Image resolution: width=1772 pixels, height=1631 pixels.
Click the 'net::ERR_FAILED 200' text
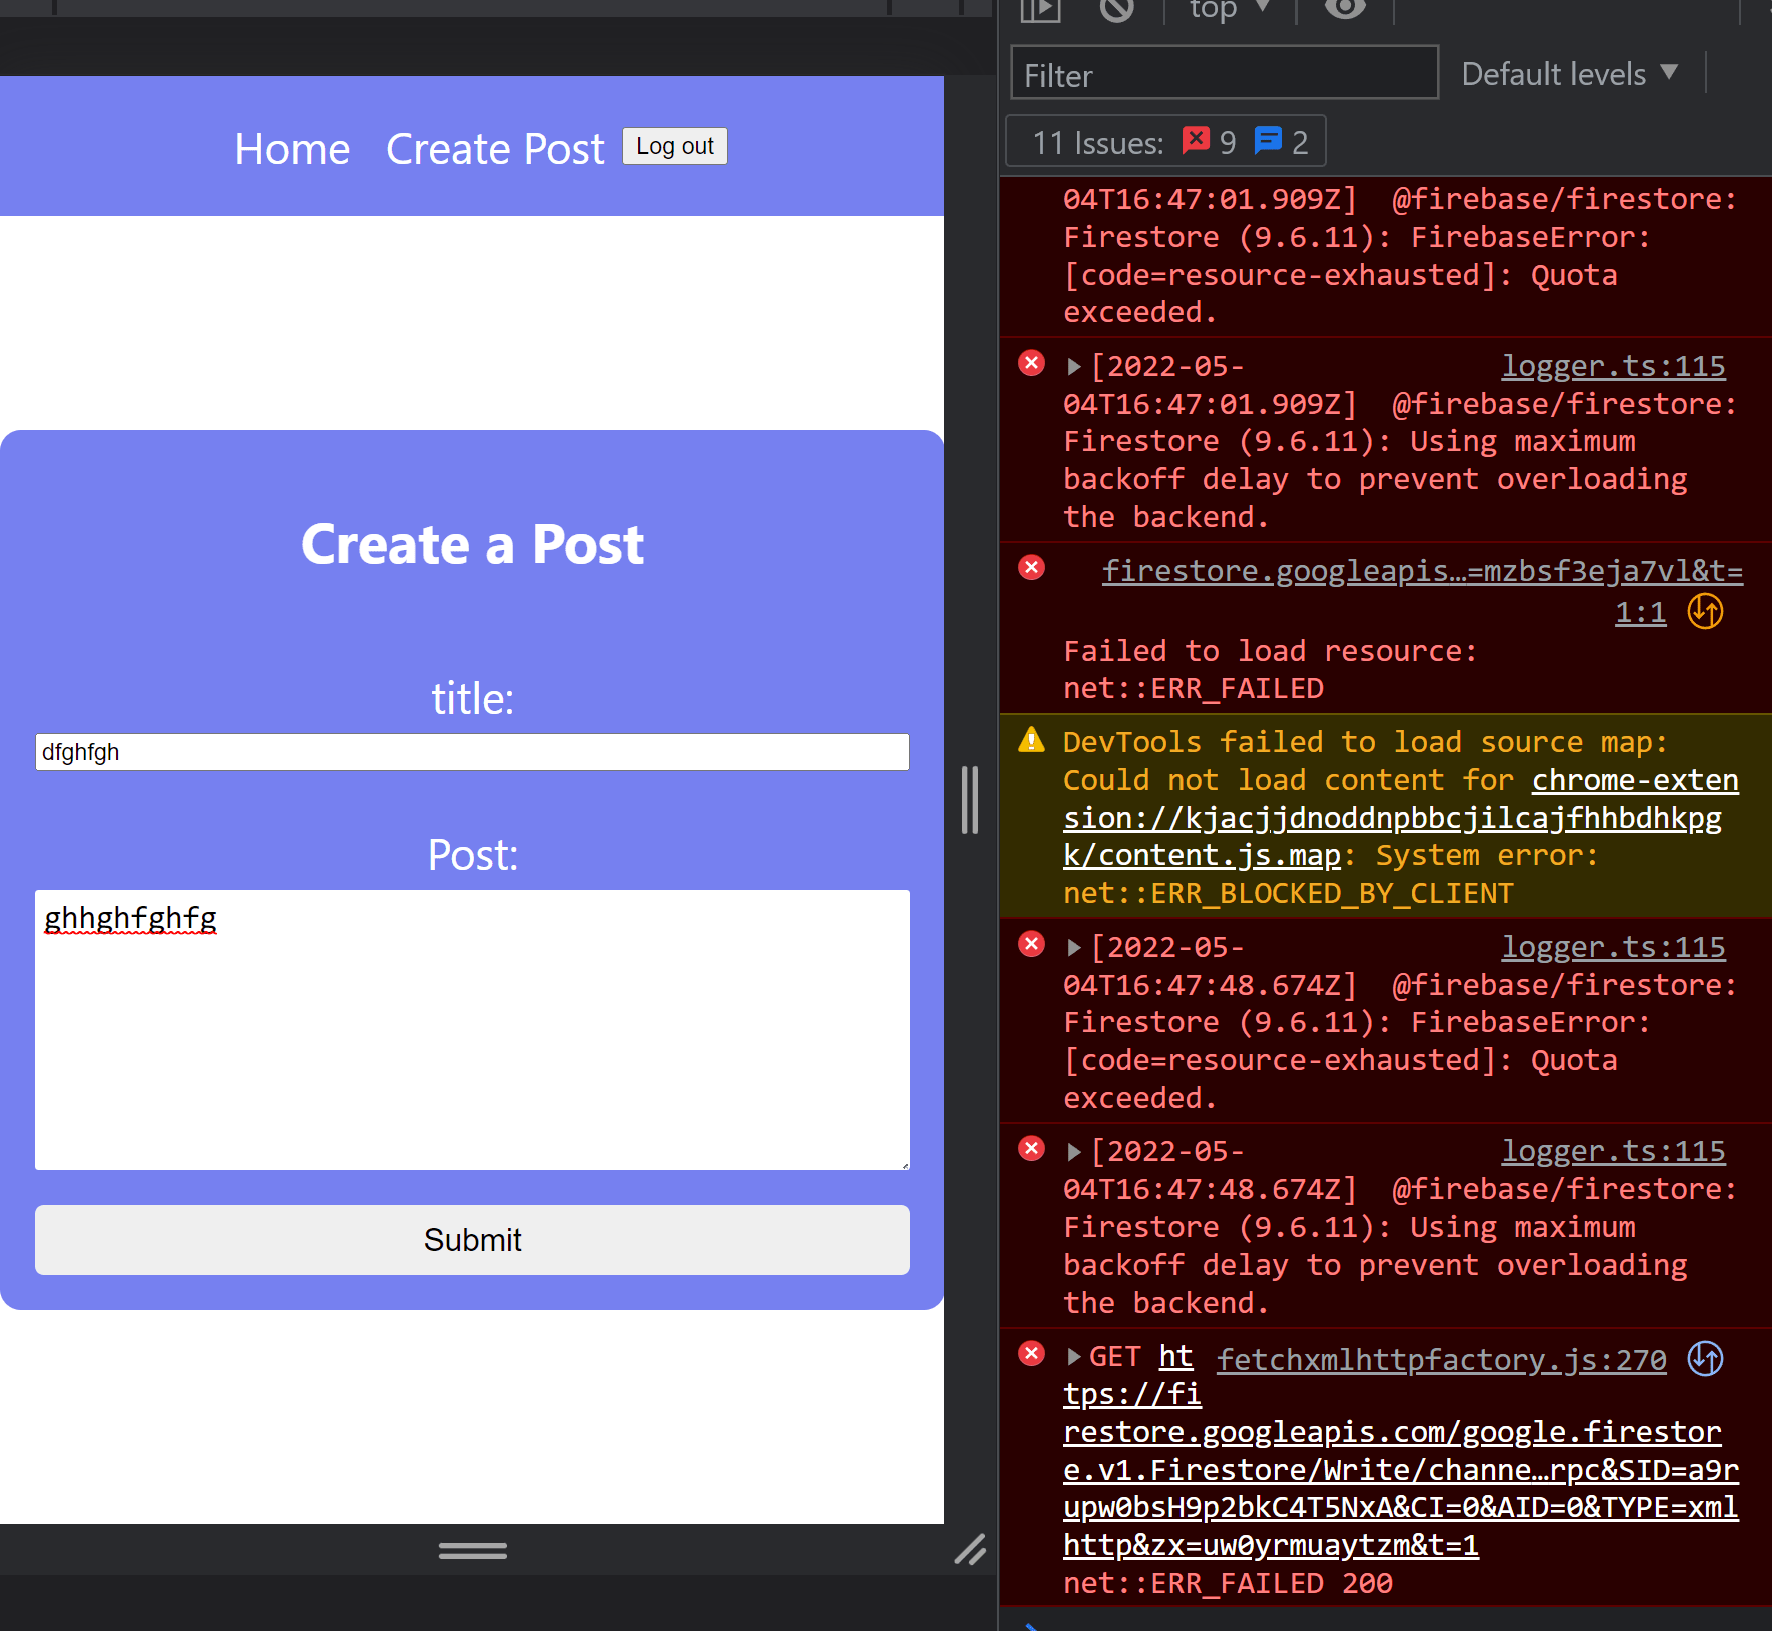(x=1228, y=1583)
